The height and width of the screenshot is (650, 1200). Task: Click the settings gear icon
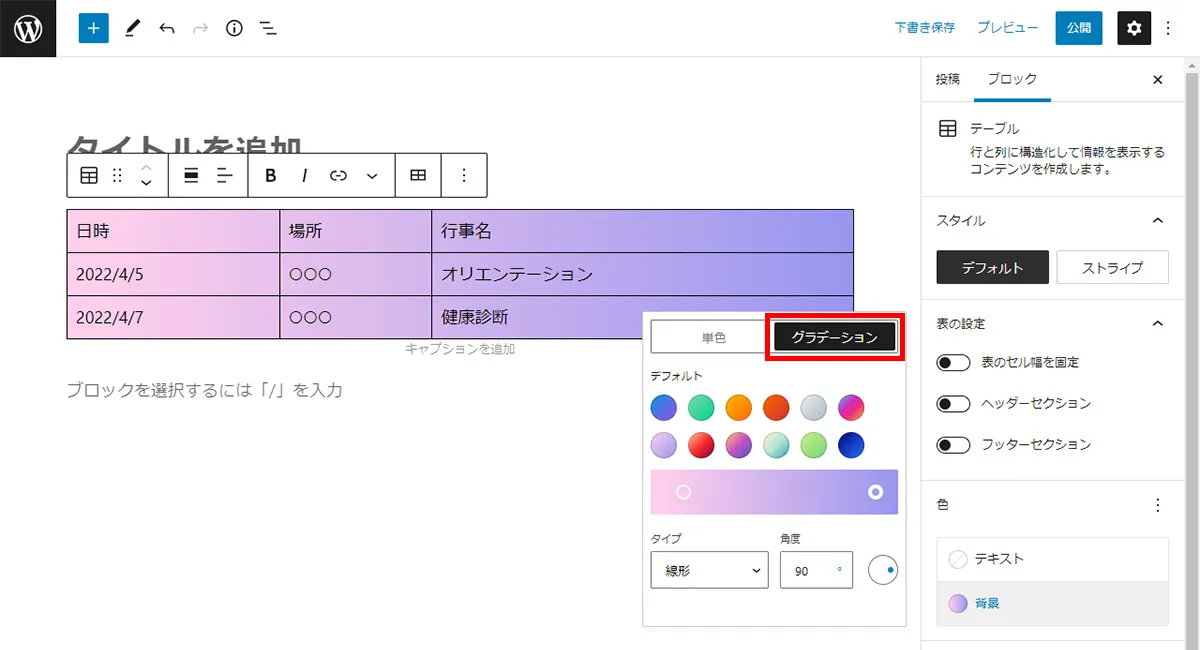click(x=1133, y=28)
